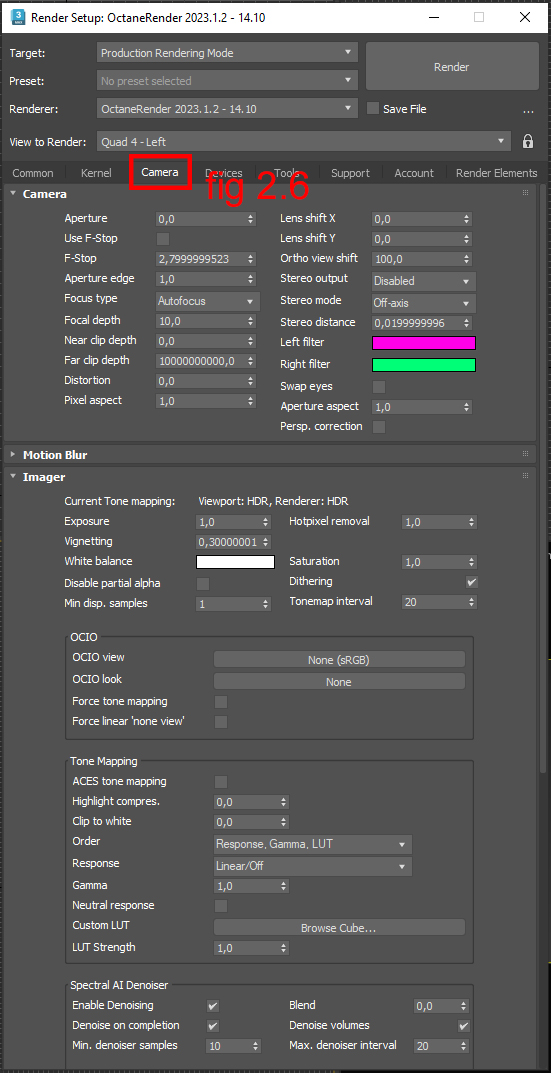This screenshot has height=1073, width=551.
Task: Switch to the Support tab
Action: 350,173
